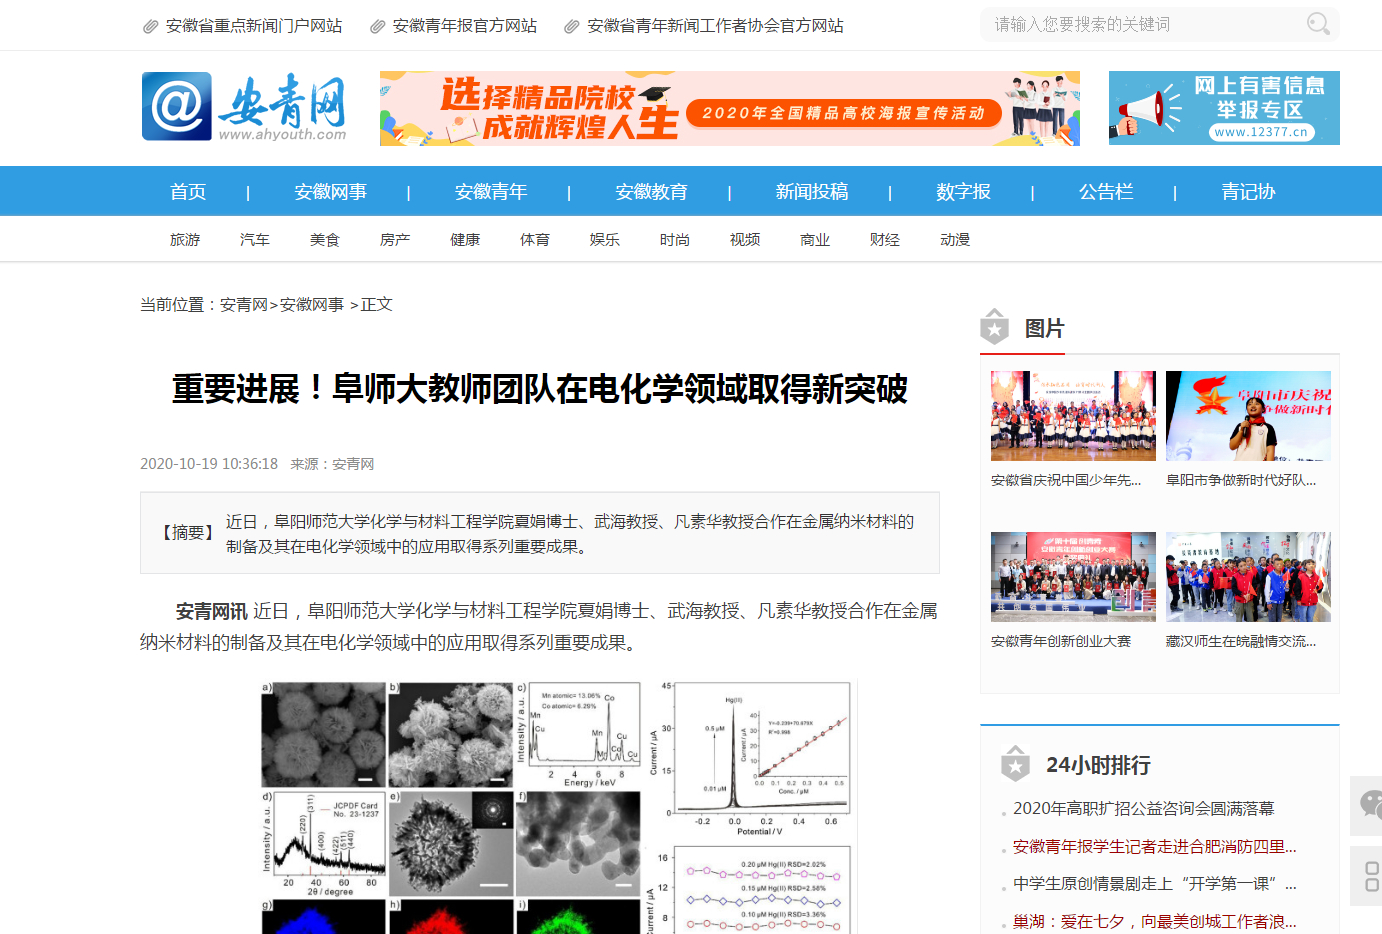Click the 网上有害信息举报专区 banner
Image resolution: width=1382 pixels, height=934 pixels.
[1223, 108]
